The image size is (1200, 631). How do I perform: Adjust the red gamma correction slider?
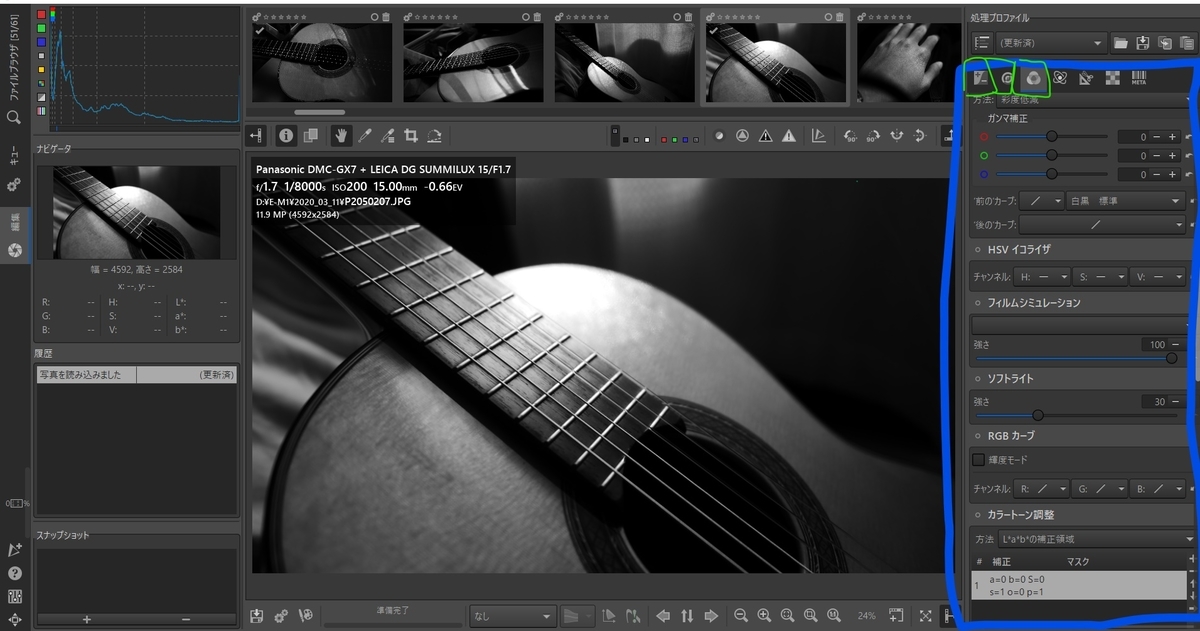point(1052,136)
